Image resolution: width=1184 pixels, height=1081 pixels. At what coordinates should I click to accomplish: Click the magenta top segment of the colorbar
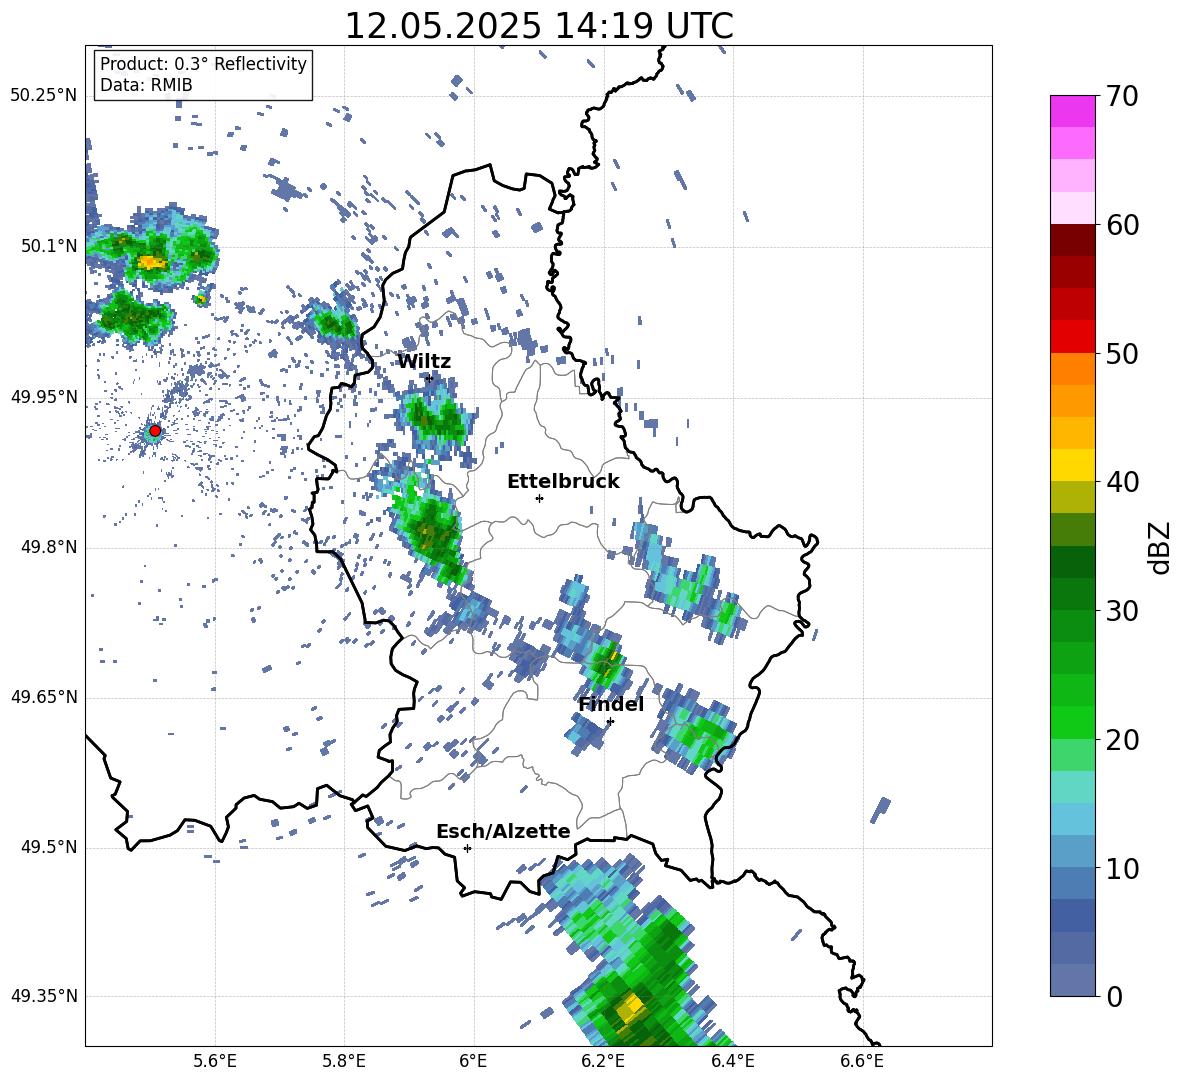[x=1072, y=111]
